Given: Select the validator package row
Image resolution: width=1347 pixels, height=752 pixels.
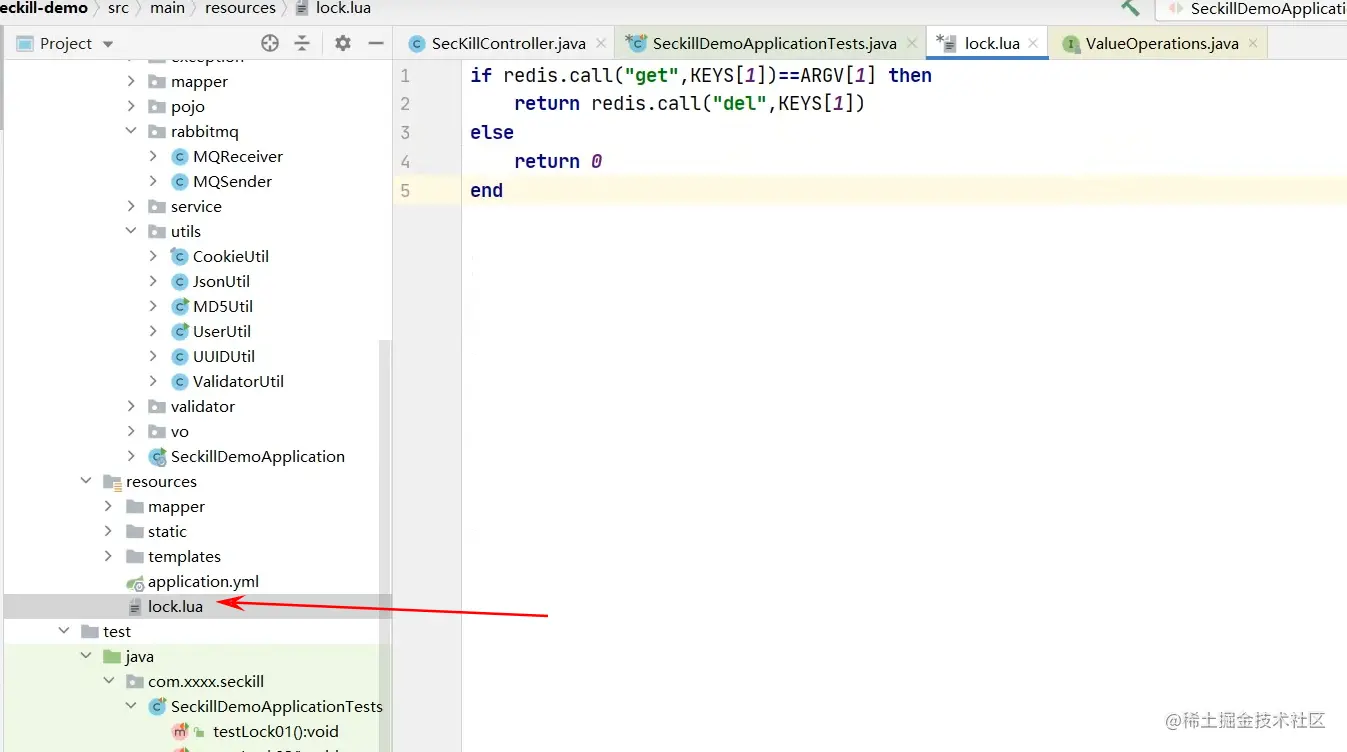Looking at the screenshot, I should coord(197,406).
